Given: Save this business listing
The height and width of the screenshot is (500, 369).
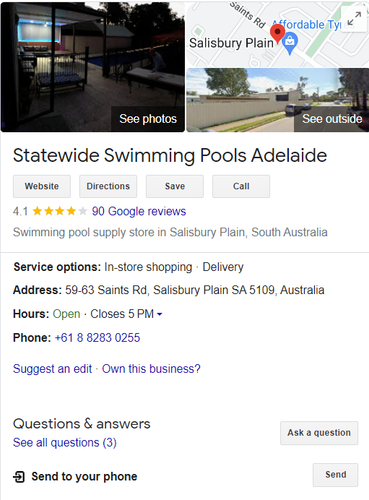Looking at the screenshot, I should [x=175, y=186].
